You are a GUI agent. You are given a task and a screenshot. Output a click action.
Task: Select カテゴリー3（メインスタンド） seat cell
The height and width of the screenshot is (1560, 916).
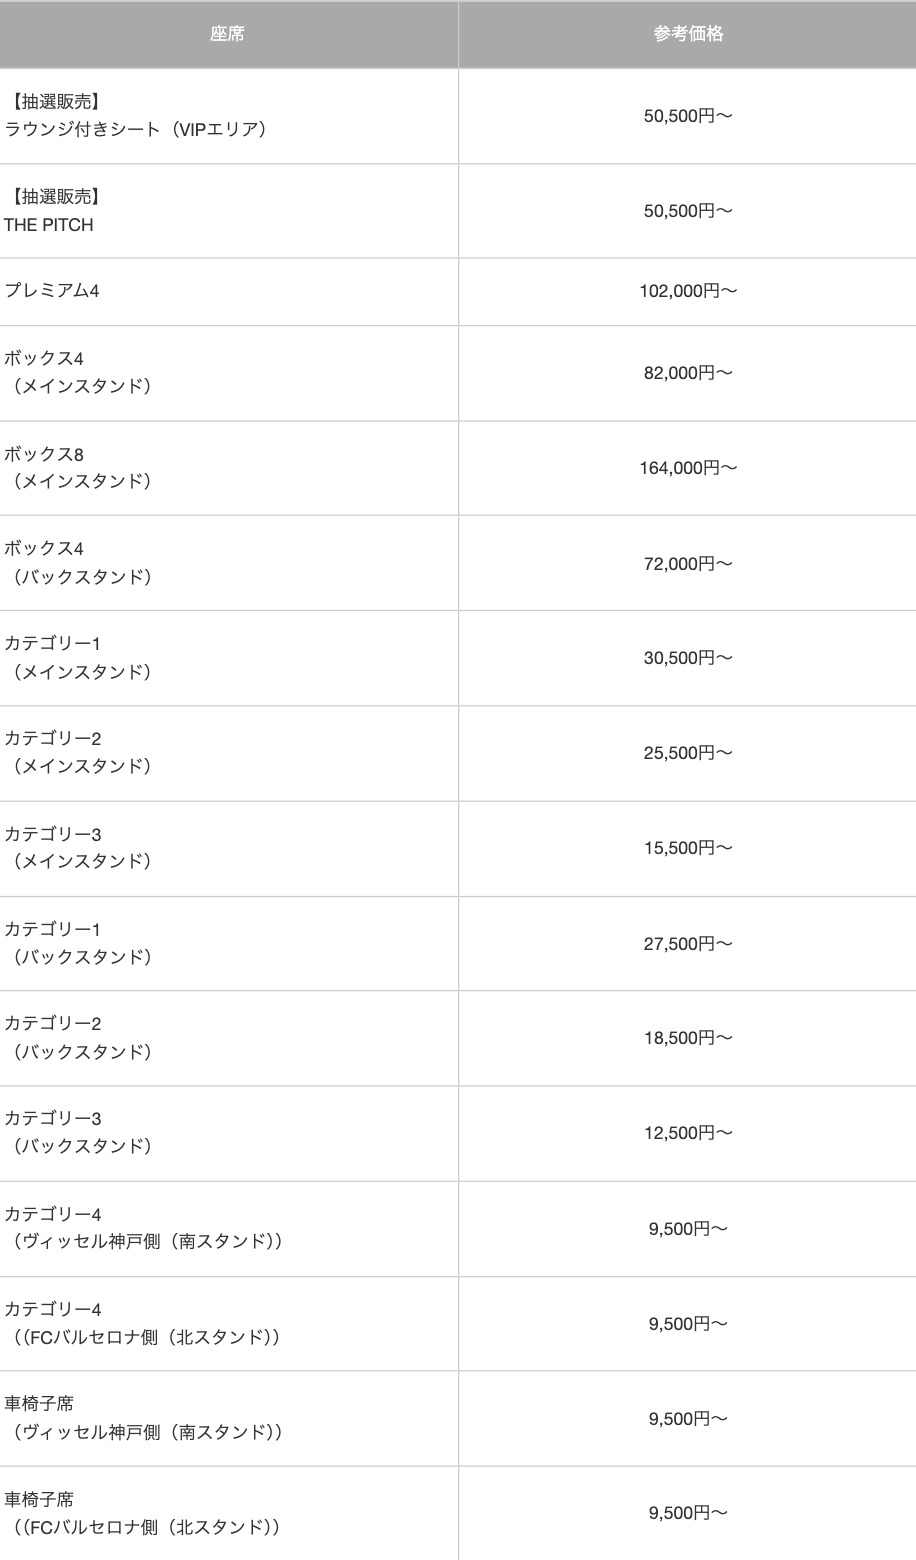coord(79,848)
